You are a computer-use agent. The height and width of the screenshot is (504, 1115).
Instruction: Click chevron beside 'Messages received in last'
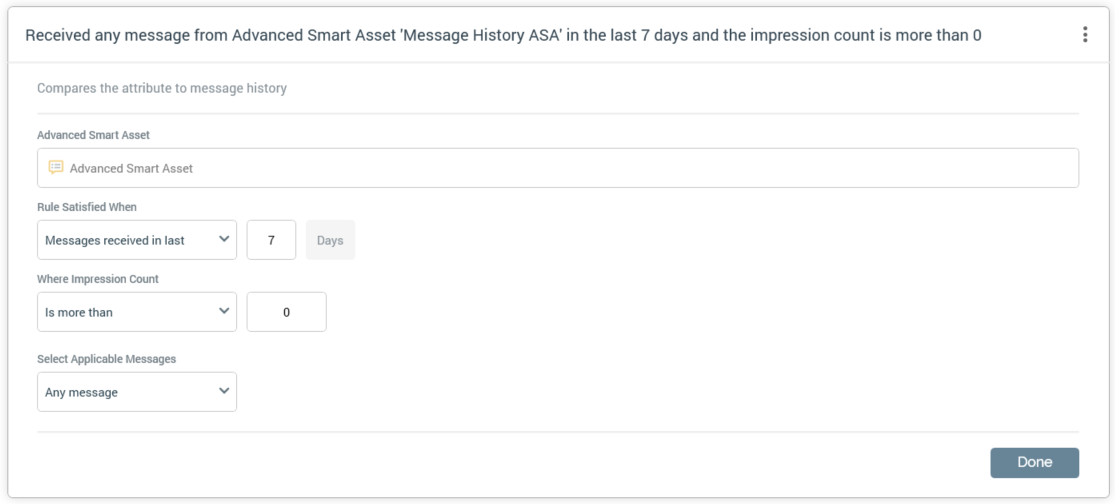223,240
